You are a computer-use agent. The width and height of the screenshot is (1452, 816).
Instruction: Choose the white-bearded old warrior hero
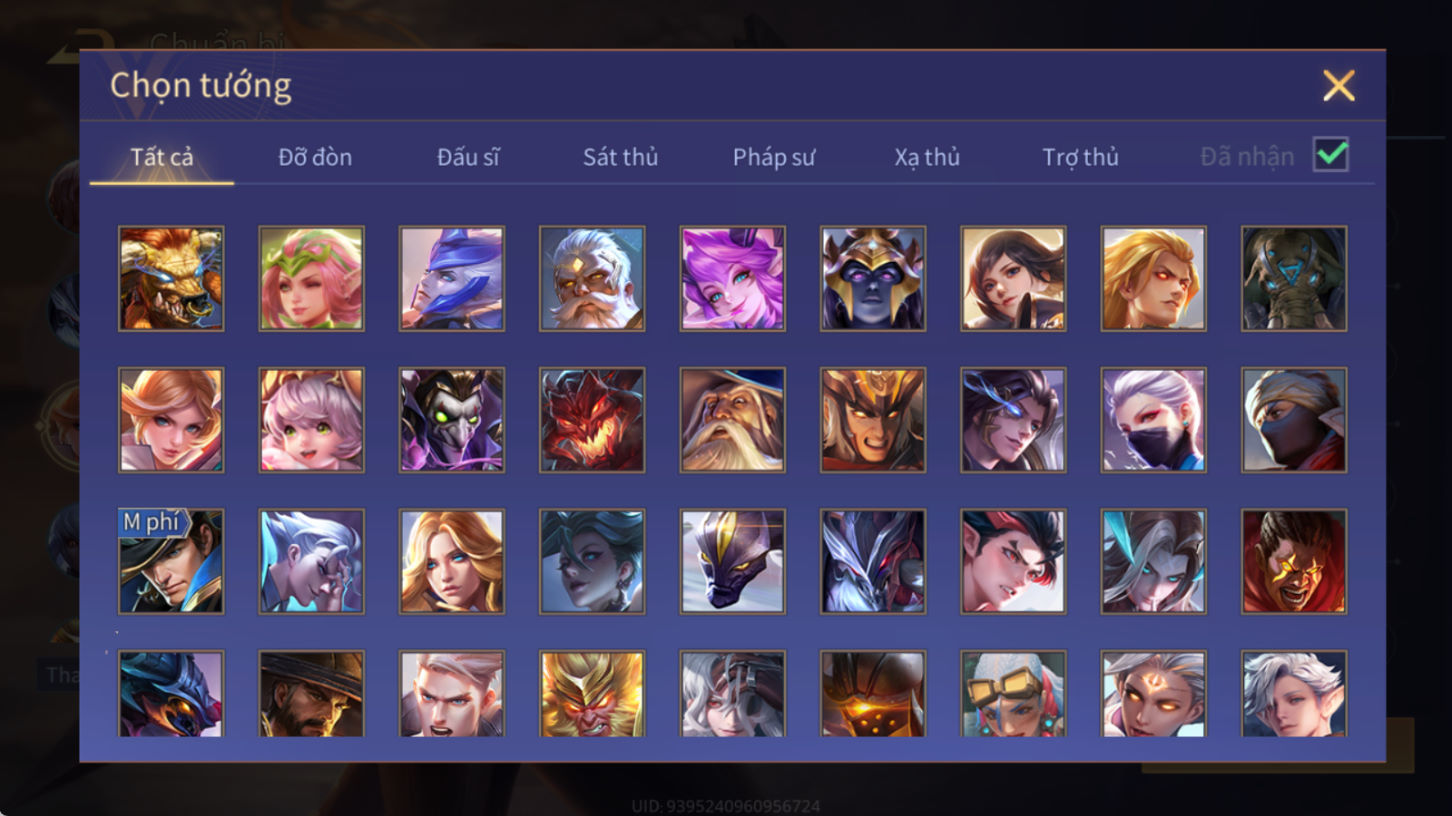coord(592,278)
